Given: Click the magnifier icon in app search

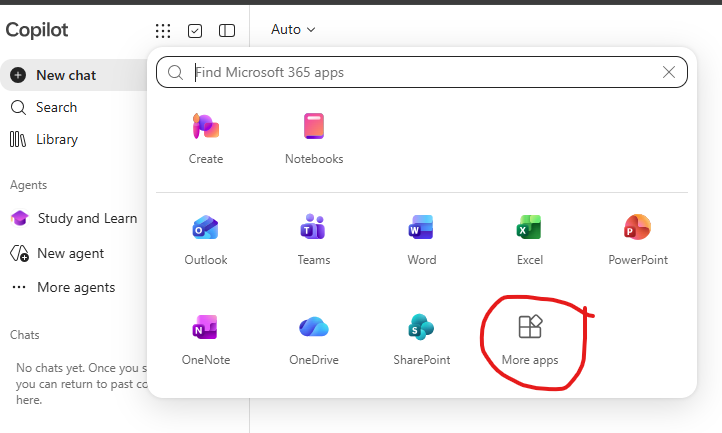Looking at the screenshot, I should 175,72.
